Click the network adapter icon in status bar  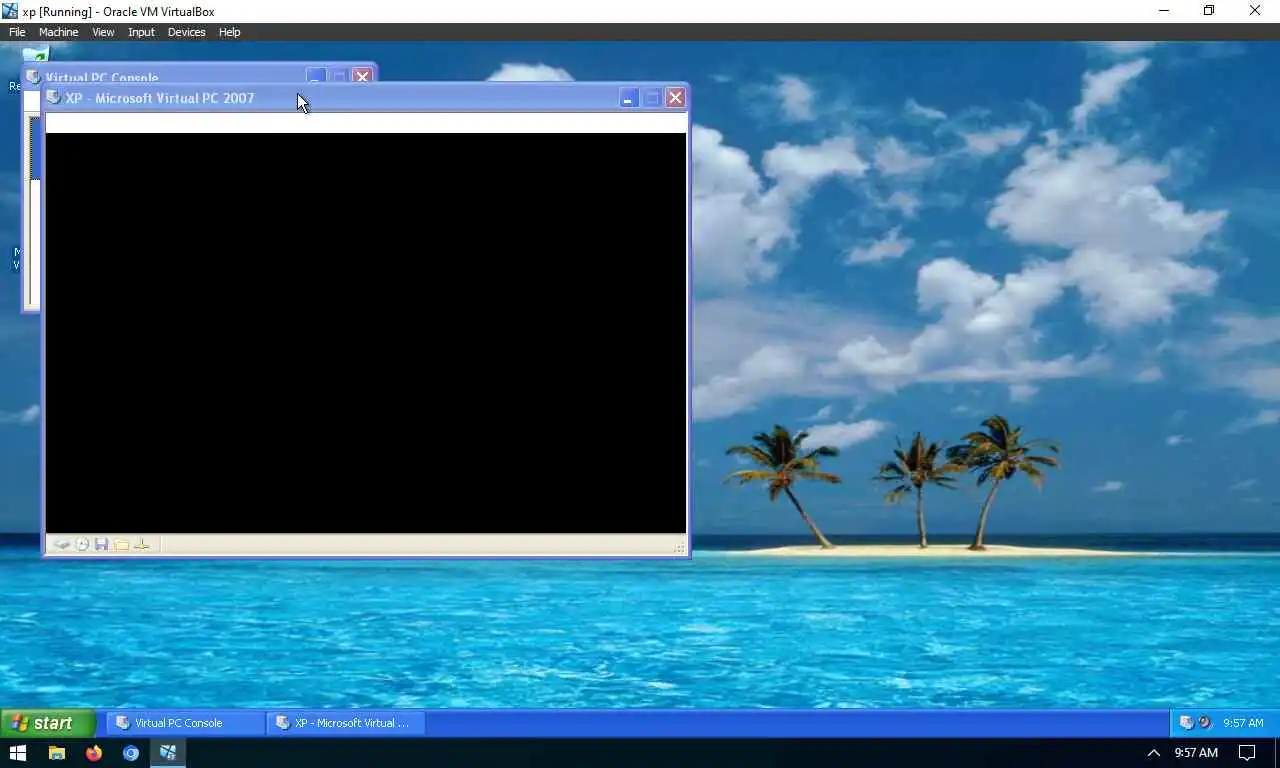pyautogui.click(x=142, y=545)
